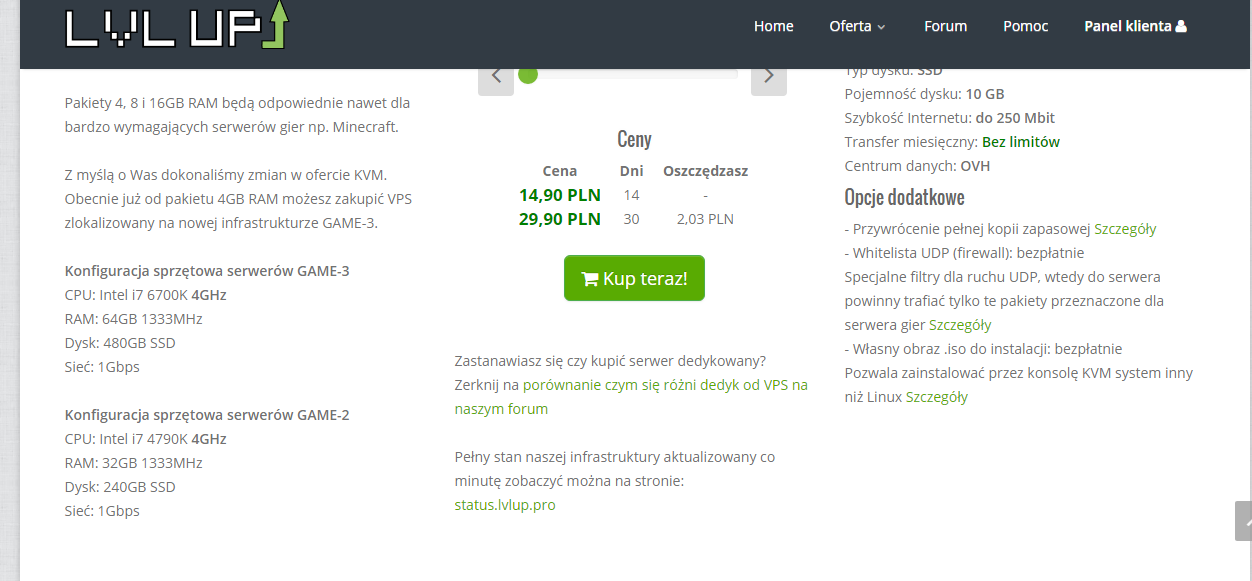Click the Bez limitów transfer link
This screenshot has height=581, width=1252.
click(1020, 142)
